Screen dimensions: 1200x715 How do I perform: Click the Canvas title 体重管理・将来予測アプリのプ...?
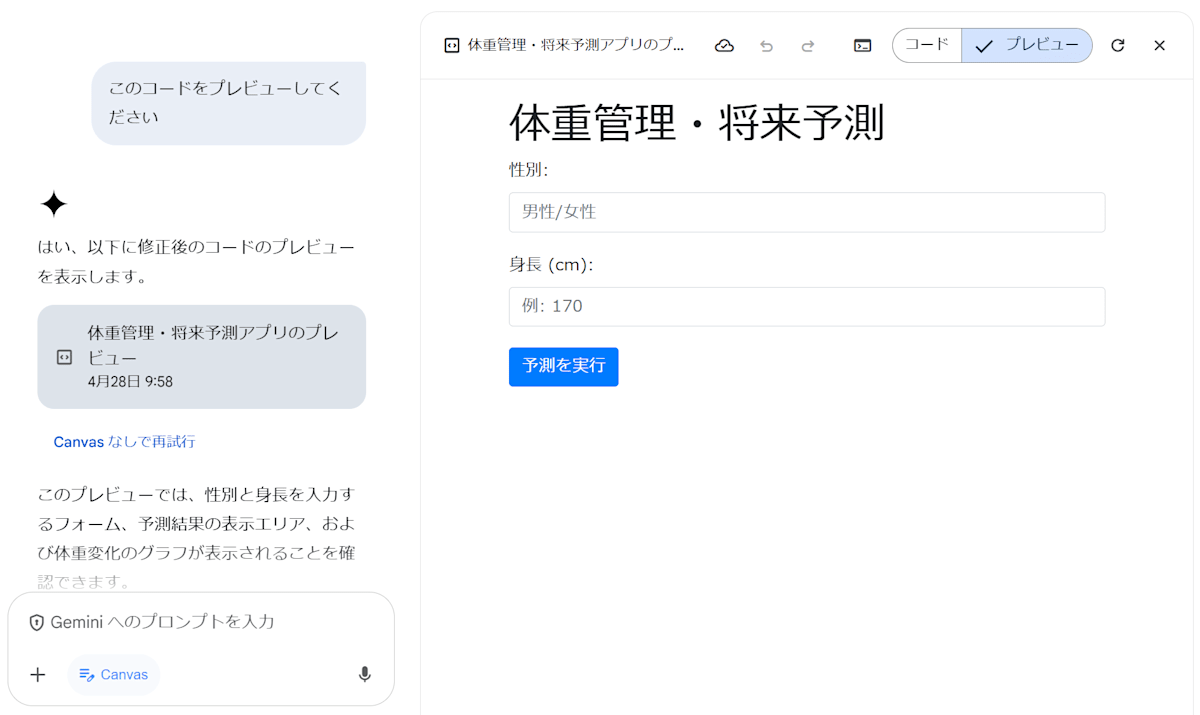coord(576,45)
